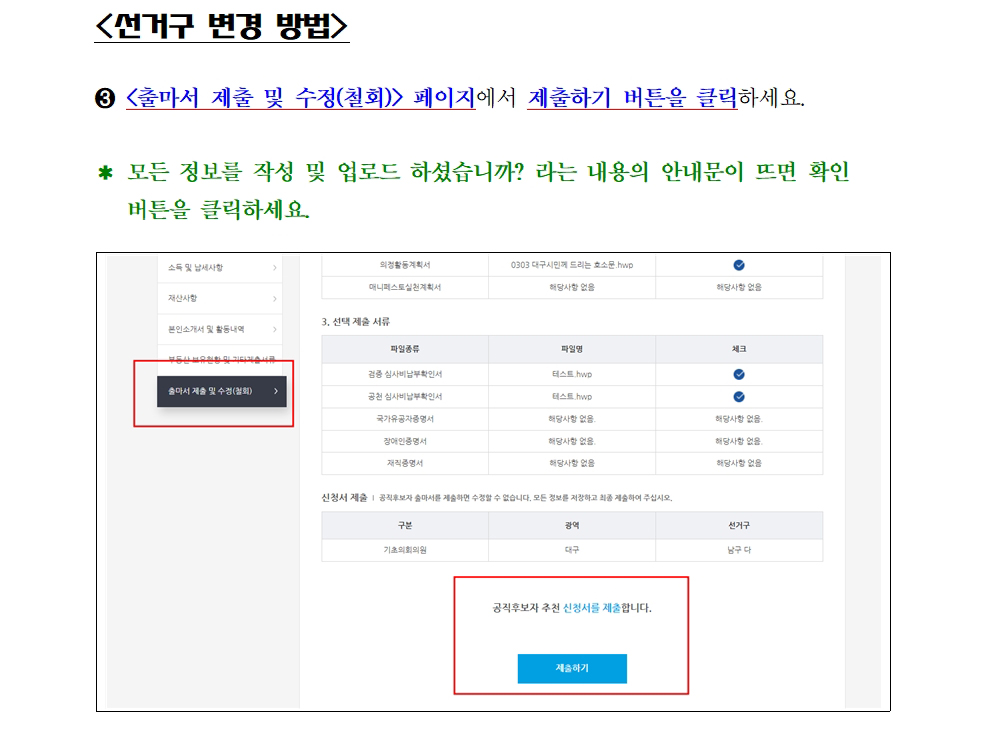Screen dimensions: 992x731
Task: Open file 0303 대구시민께 드리는 호소문.hwp
Action: tap(571, 265)
